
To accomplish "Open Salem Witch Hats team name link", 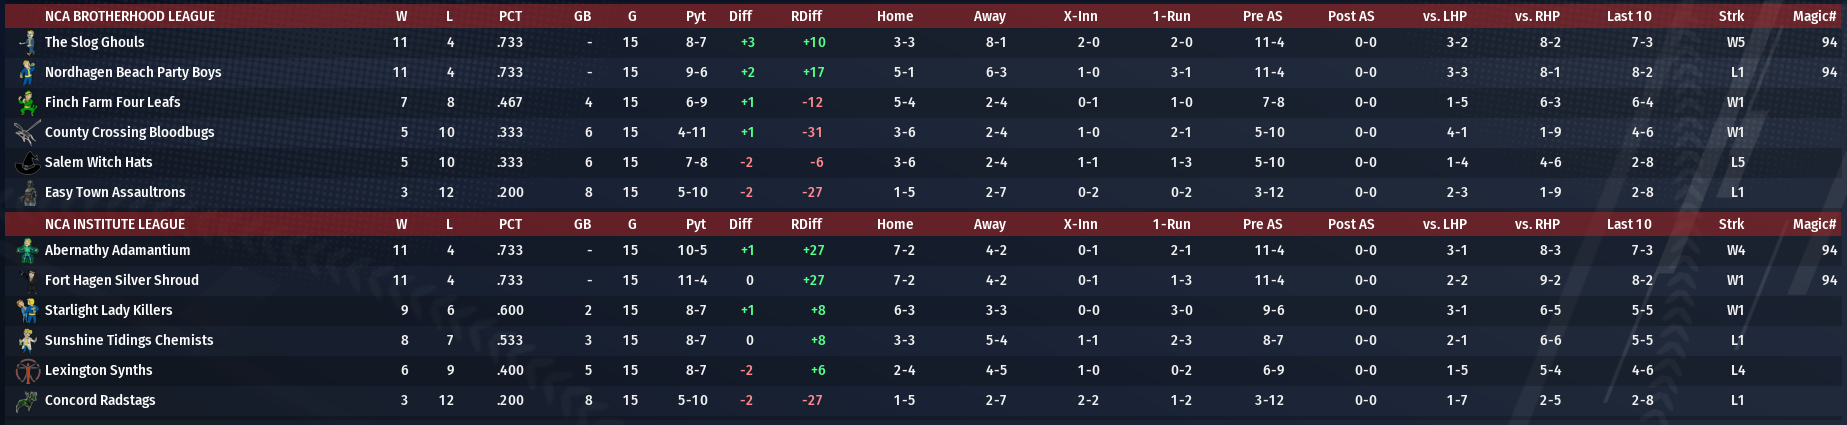I will tap(99, 162).
